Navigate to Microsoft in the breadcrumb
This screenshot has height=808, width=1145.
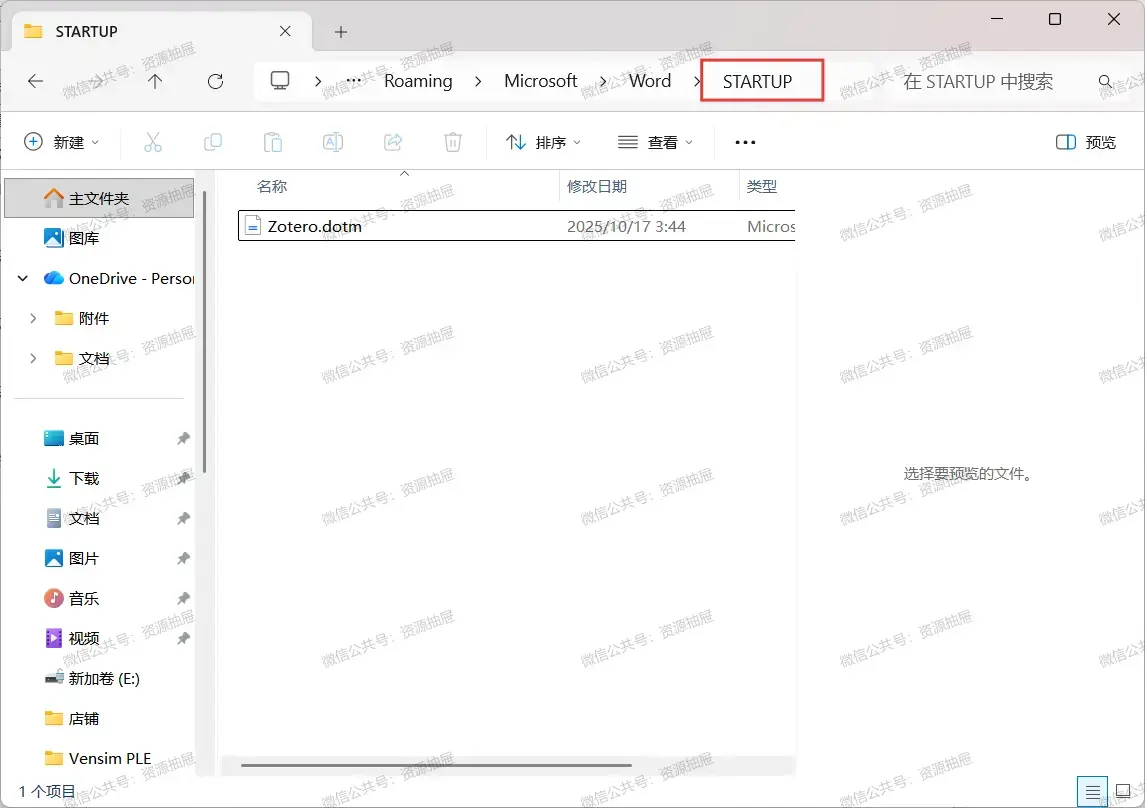(540, 81)
